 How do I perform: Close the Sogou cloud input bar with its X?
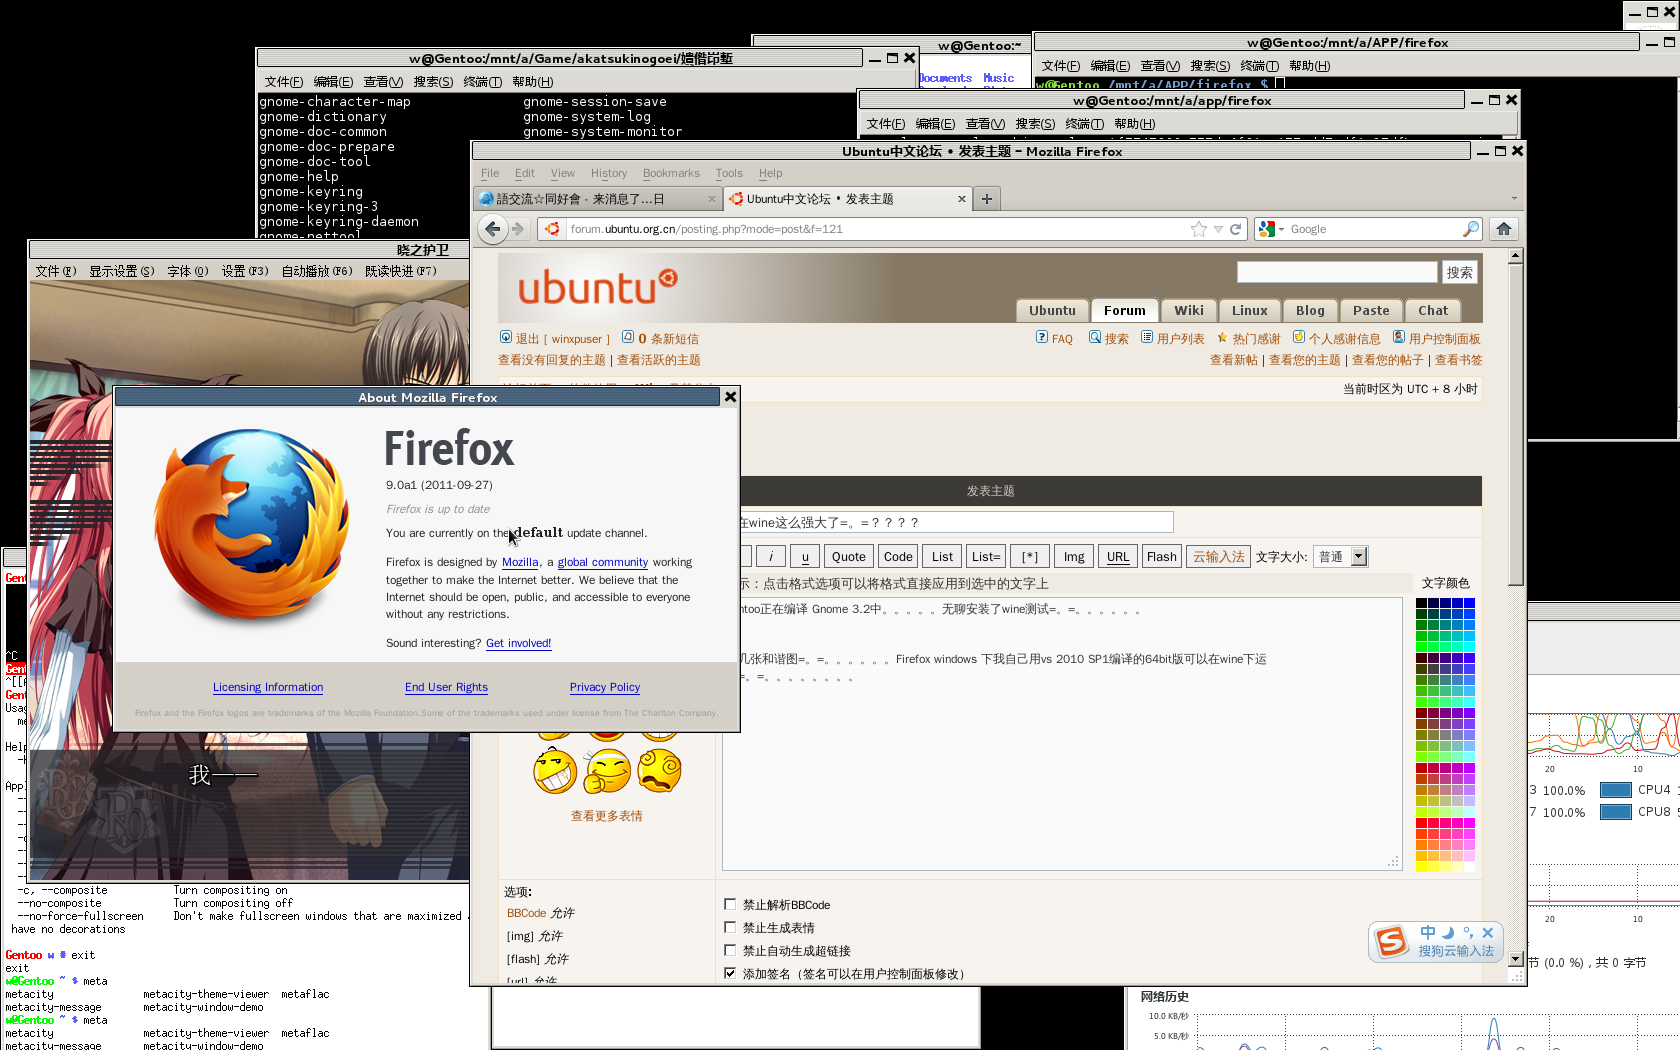tap(1487, 932)
